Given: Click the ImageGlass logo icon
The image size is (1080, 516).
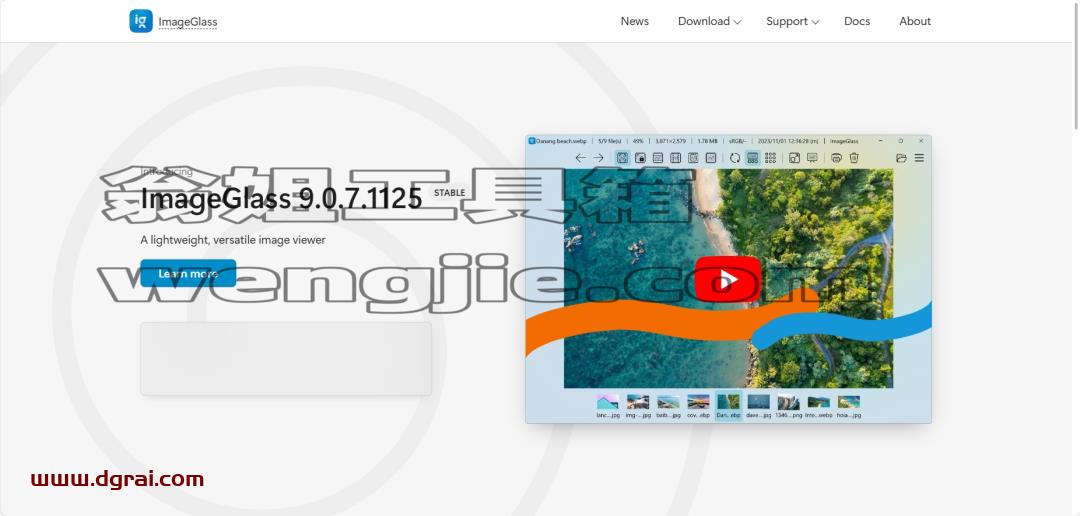Looking at the screenshot, I should [141, 21].
